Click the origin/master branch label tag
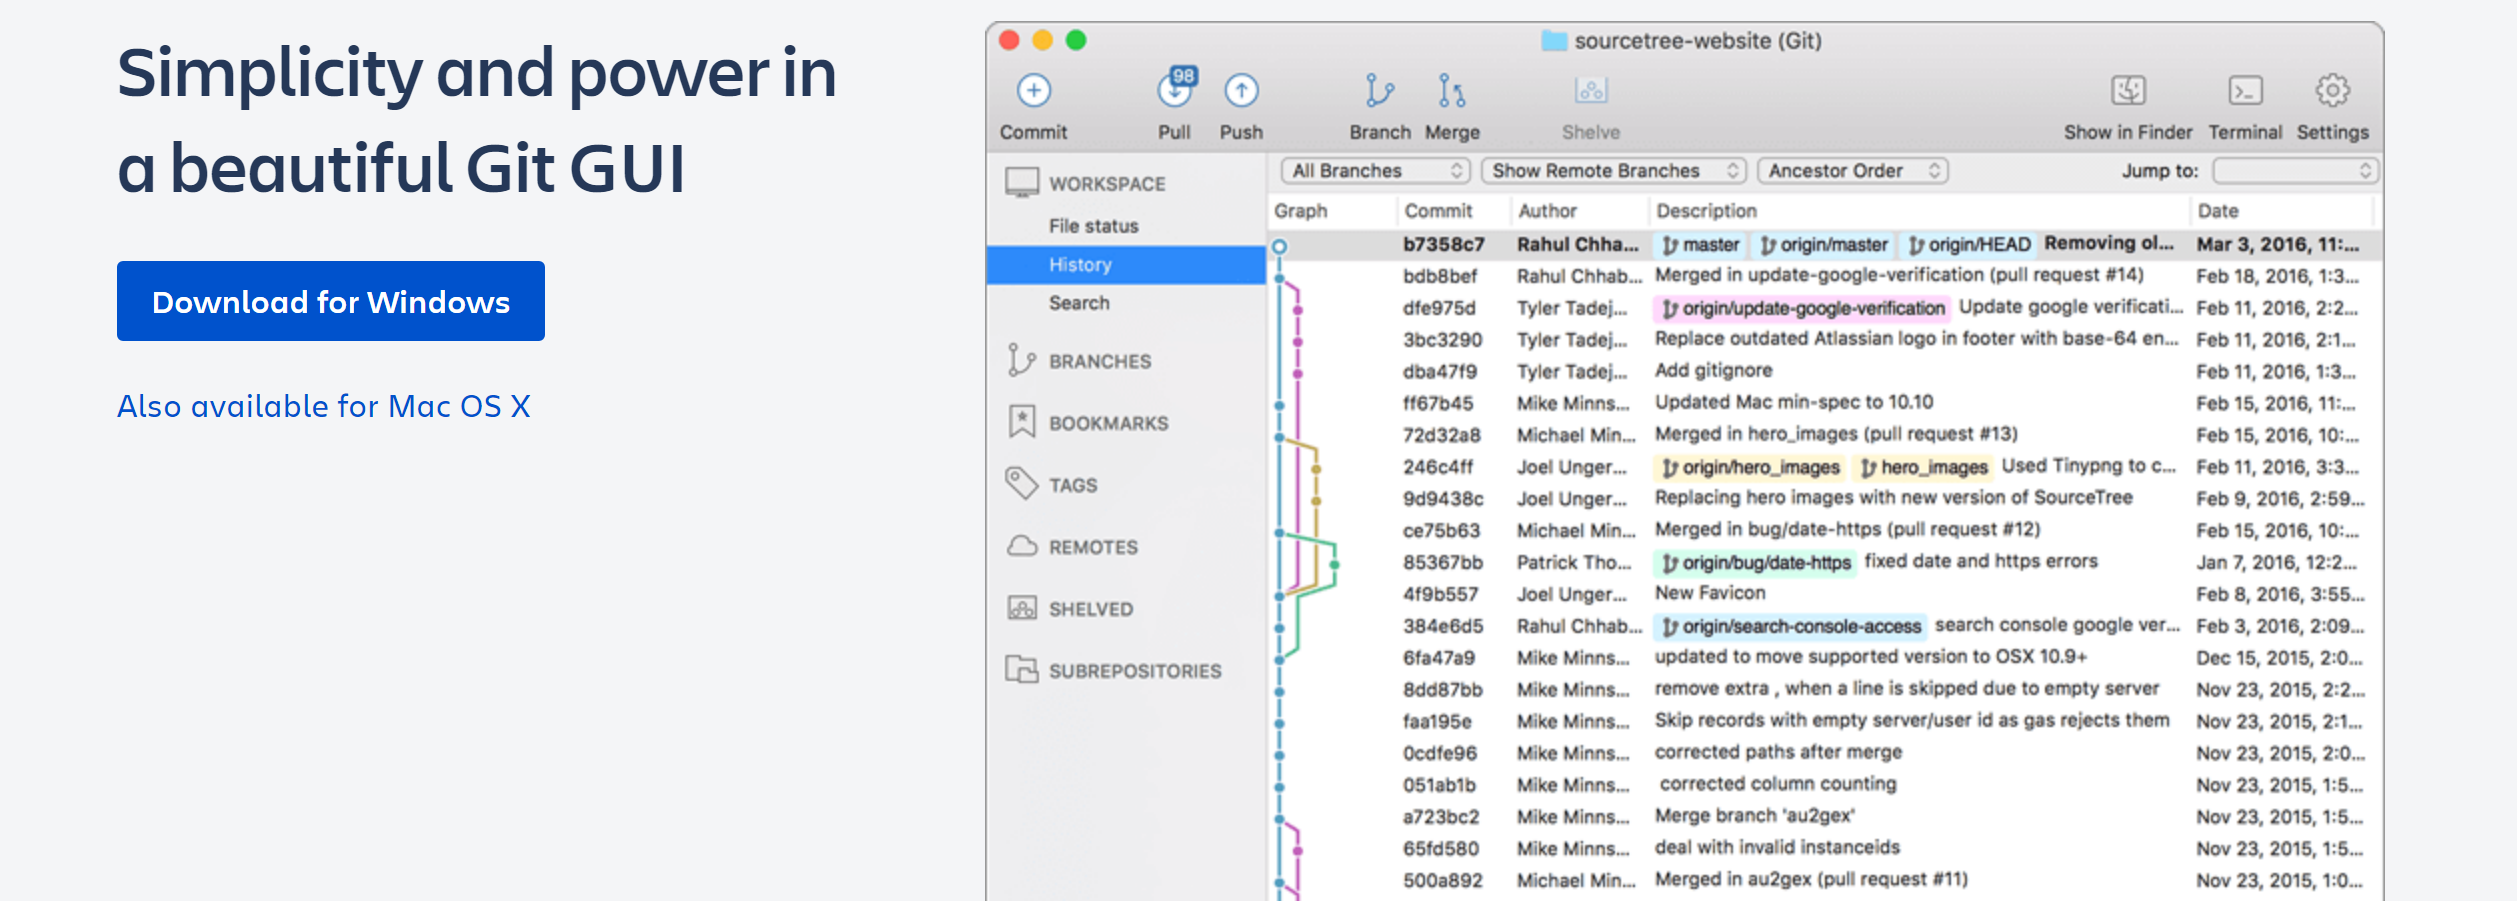2517x903 pixels. 1824,245
